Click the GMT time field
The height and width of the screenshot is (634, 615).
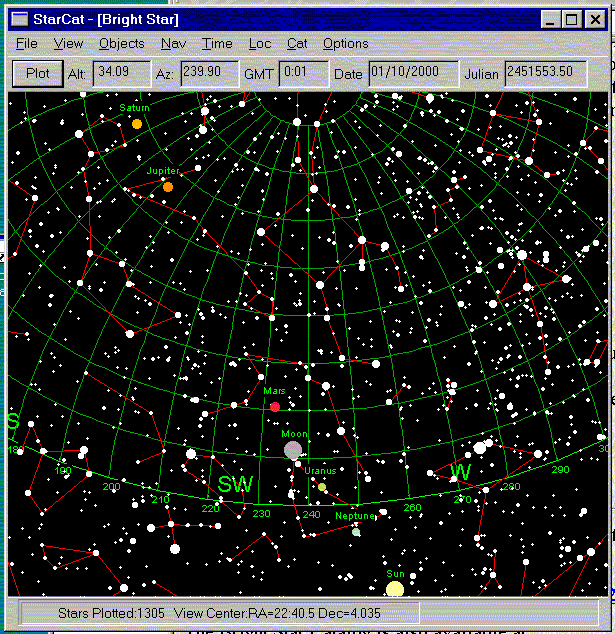(x=304, y=73)
